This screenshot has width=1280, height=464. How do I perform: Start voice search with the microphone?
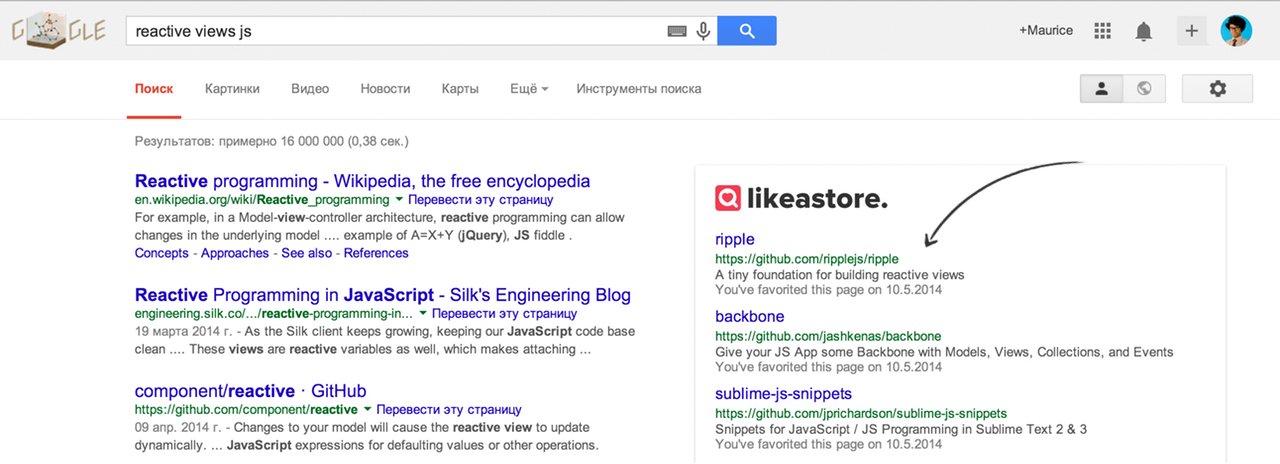[x=703, y=31]
